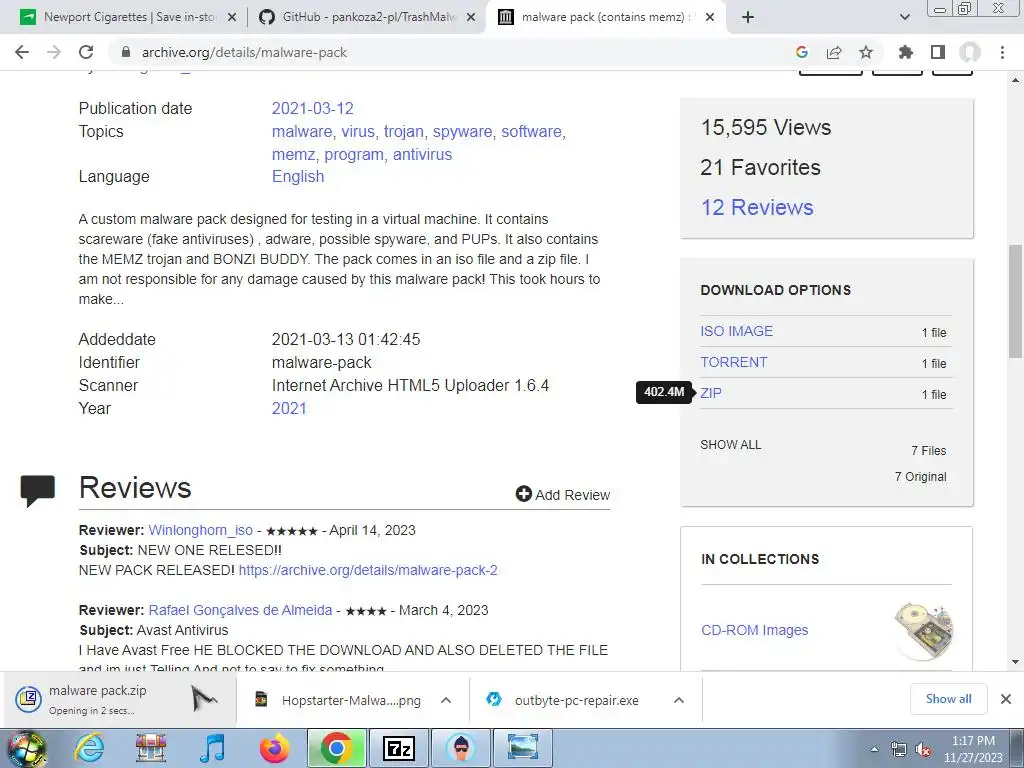Switch to the Newport Cigarettes tab
The width and height of the screenshot is (1024, 768).
pyautogui.click(x=127, y=17)
